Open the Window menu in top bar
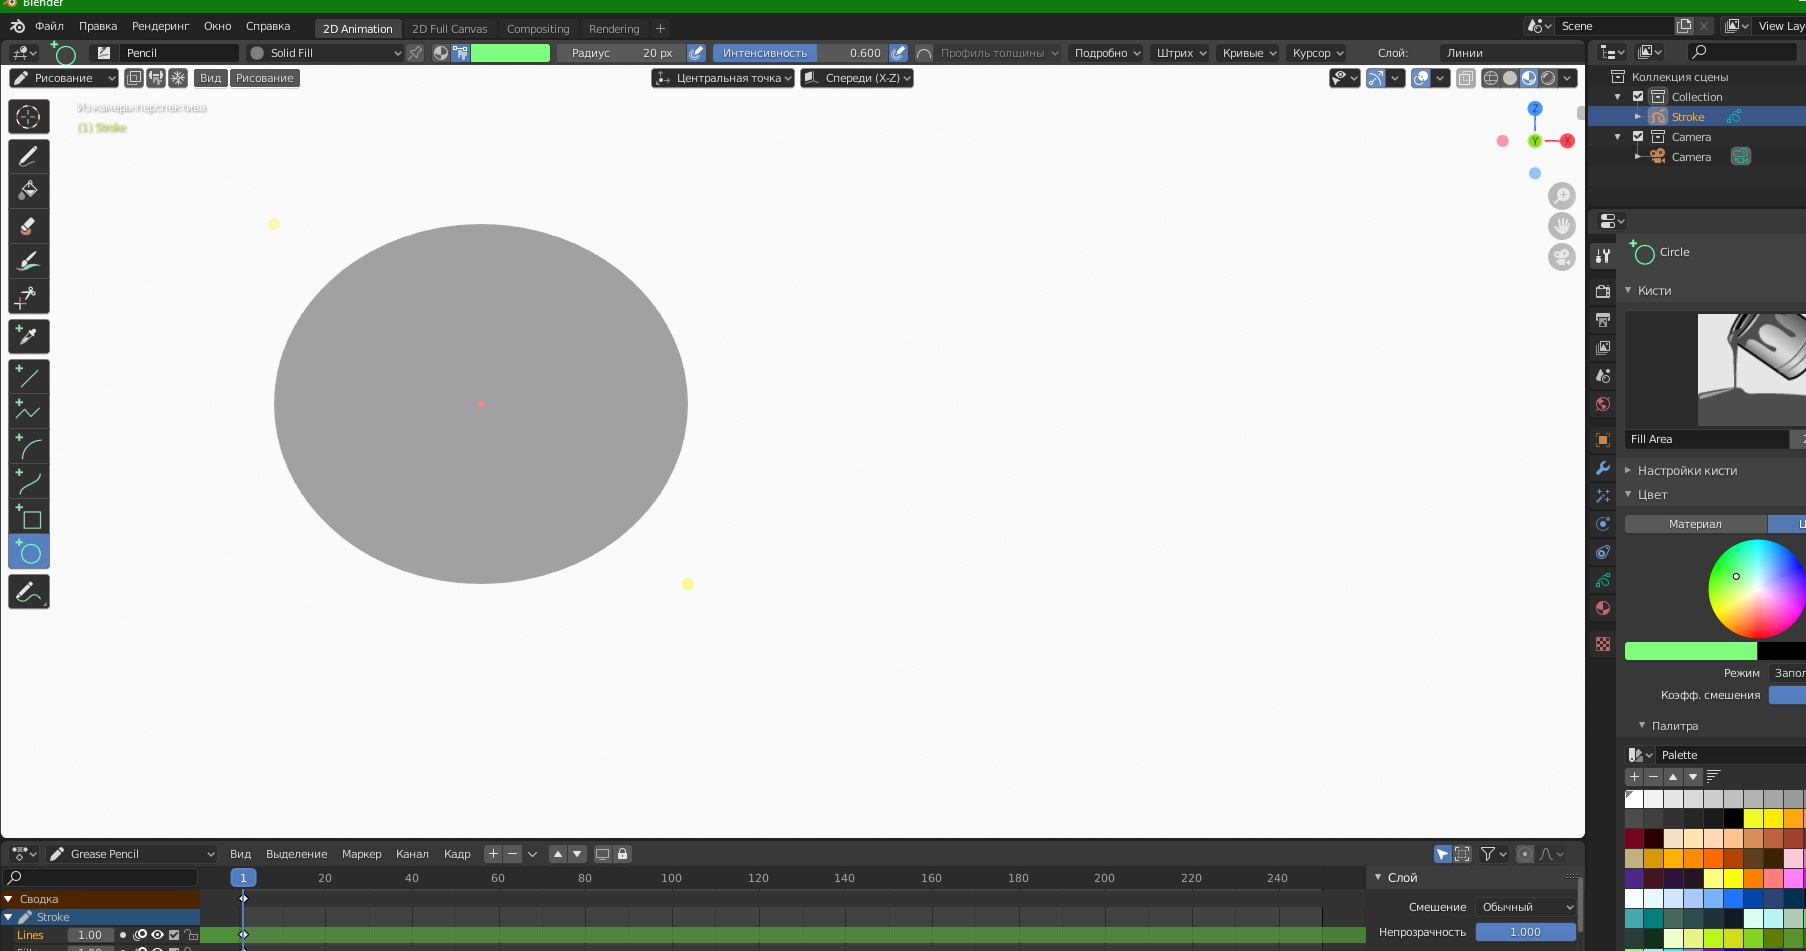 click(x=218, y=26)
